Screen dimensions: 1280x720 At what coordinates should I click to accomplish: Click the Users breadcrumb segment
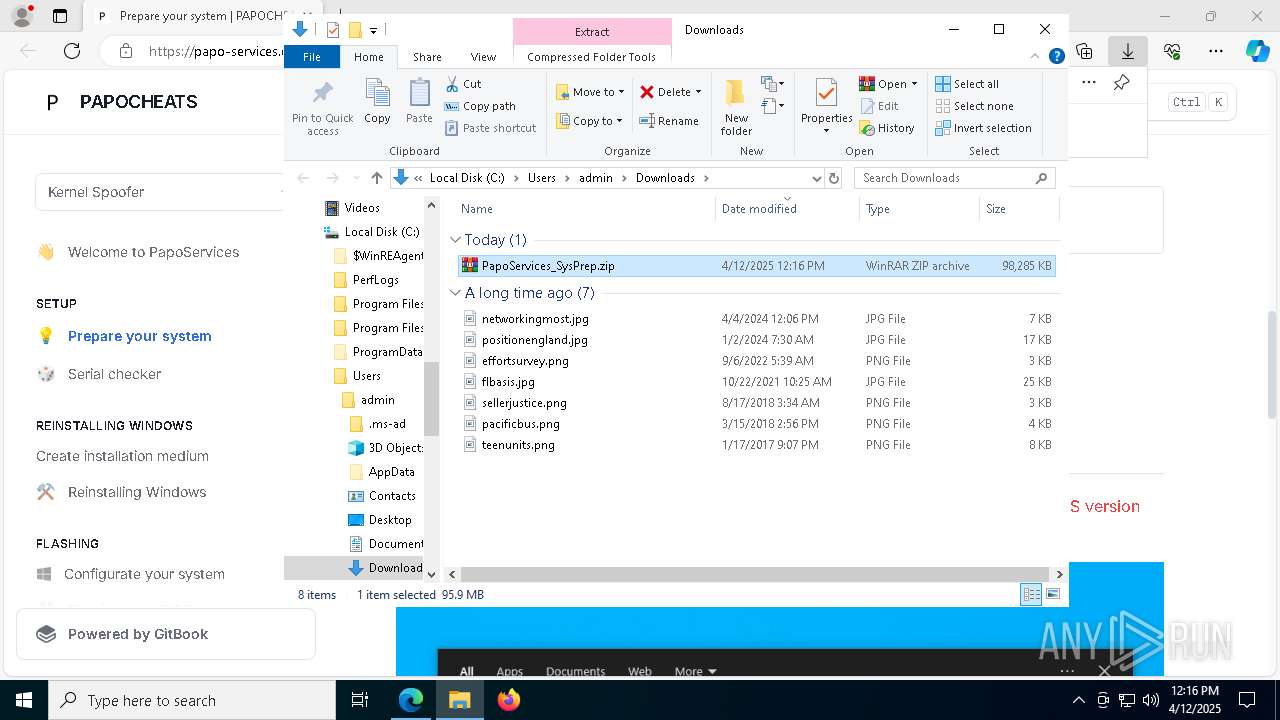541,178
